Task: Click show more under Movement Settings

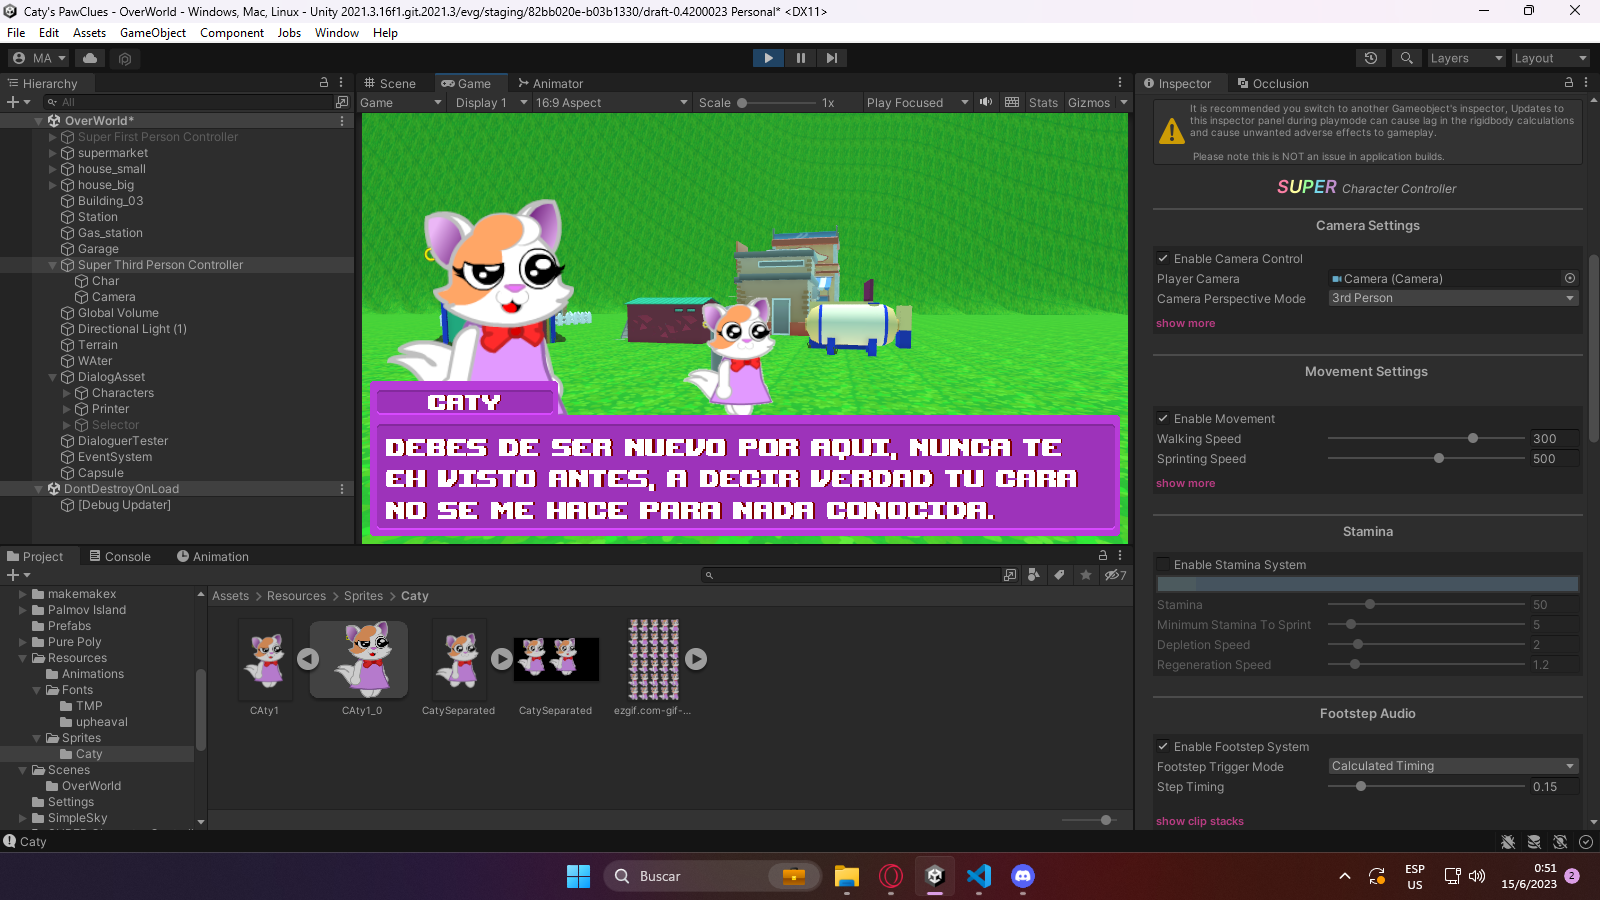Action: (x=1186, y=483)
